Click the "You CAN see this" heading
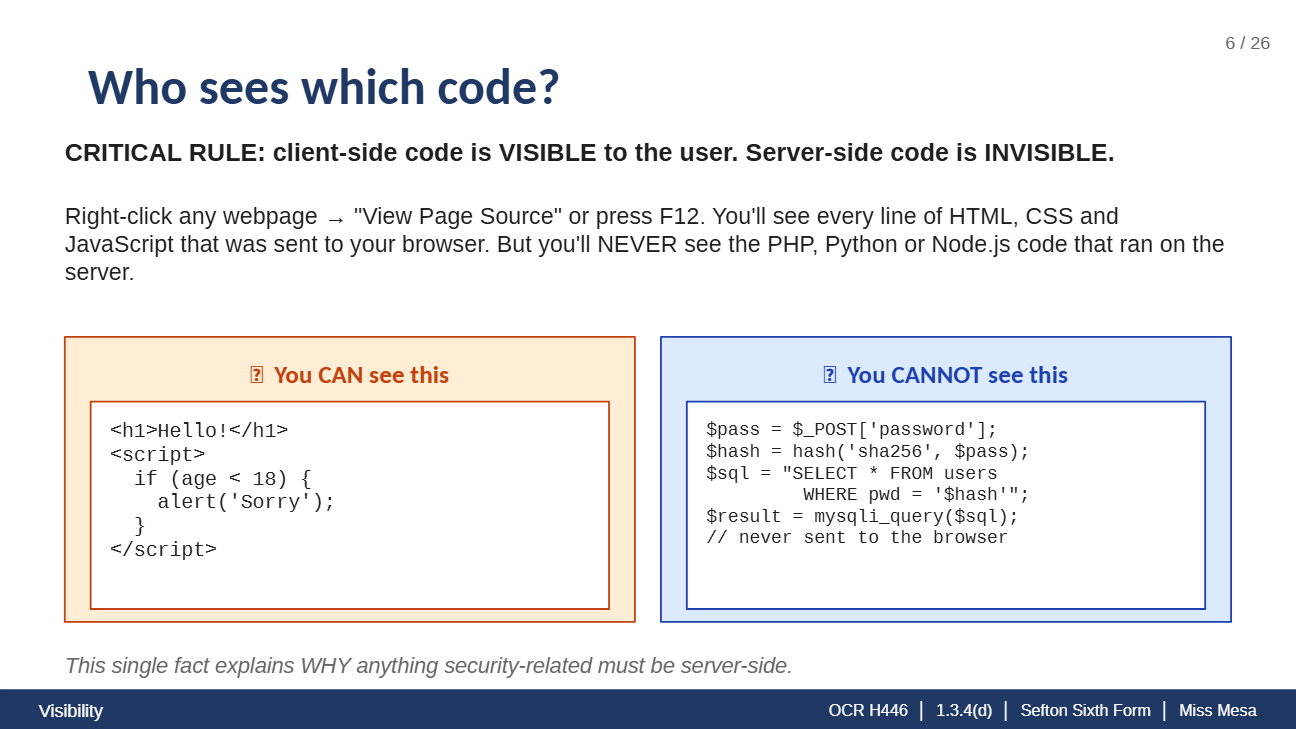Viewport: 1296px width, 729px height. click(x=361, y=375)
